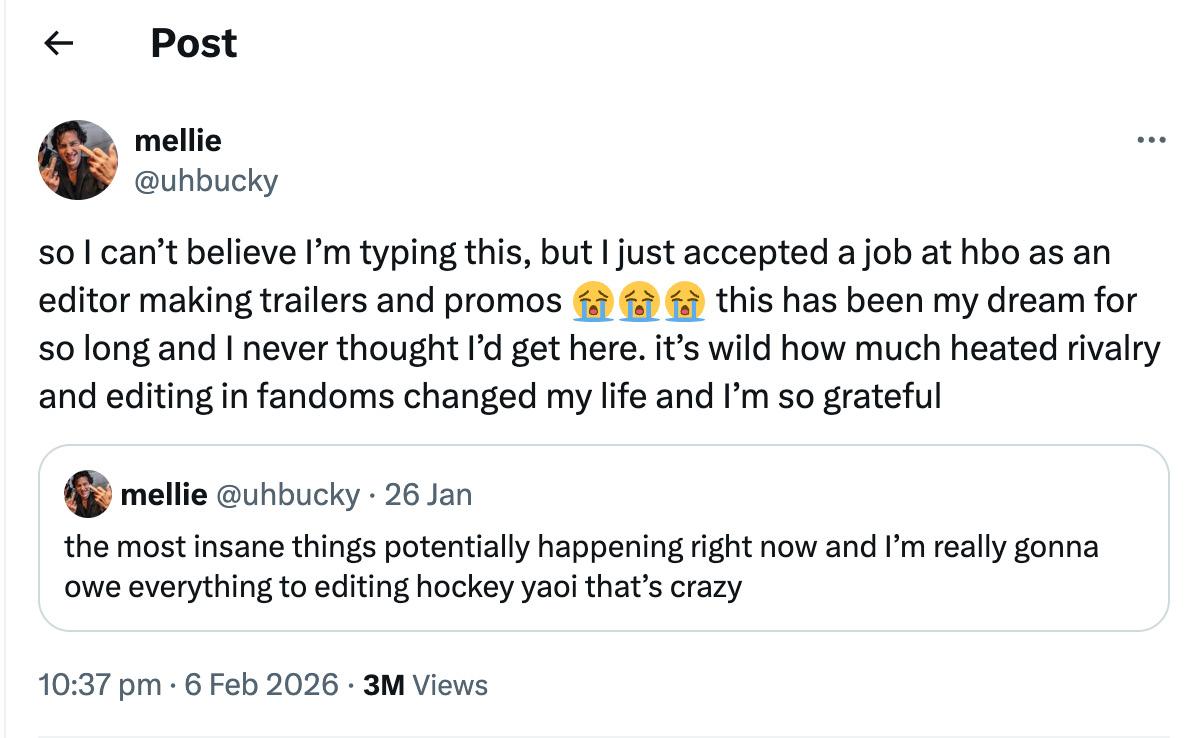Click the small avatar in quoted post

click(88, 494)
